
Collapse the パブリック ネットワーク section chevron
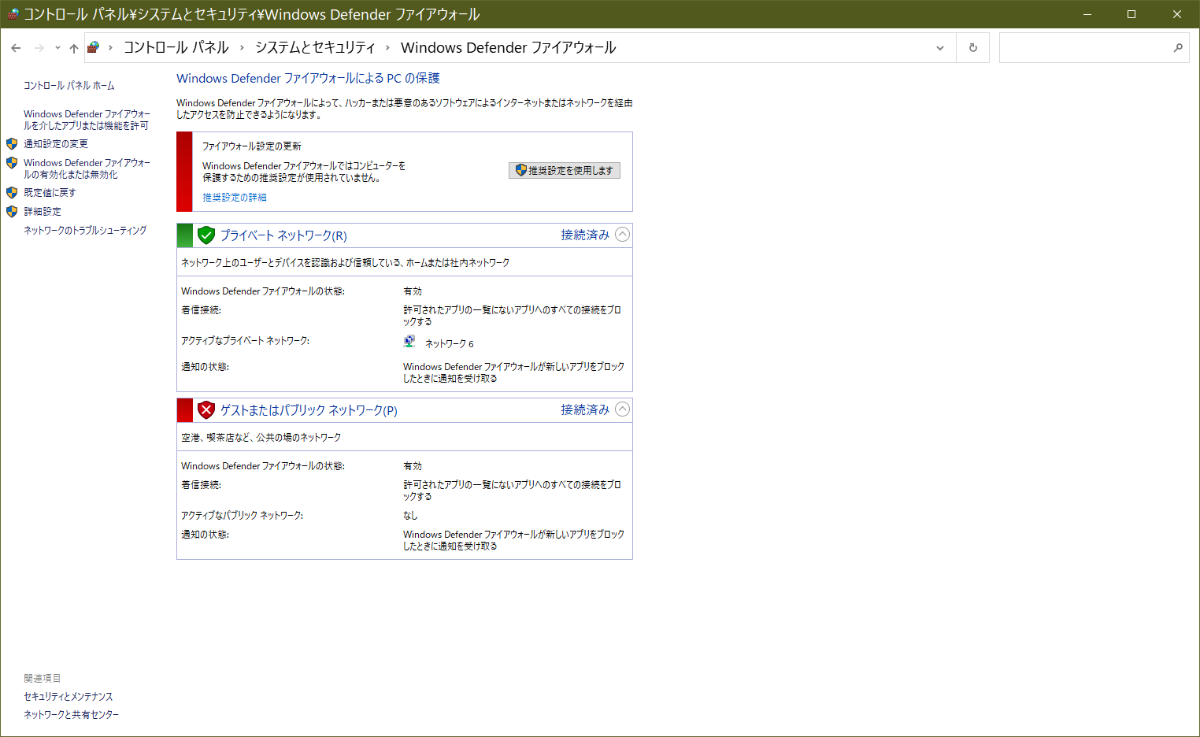tap(623, 409)
